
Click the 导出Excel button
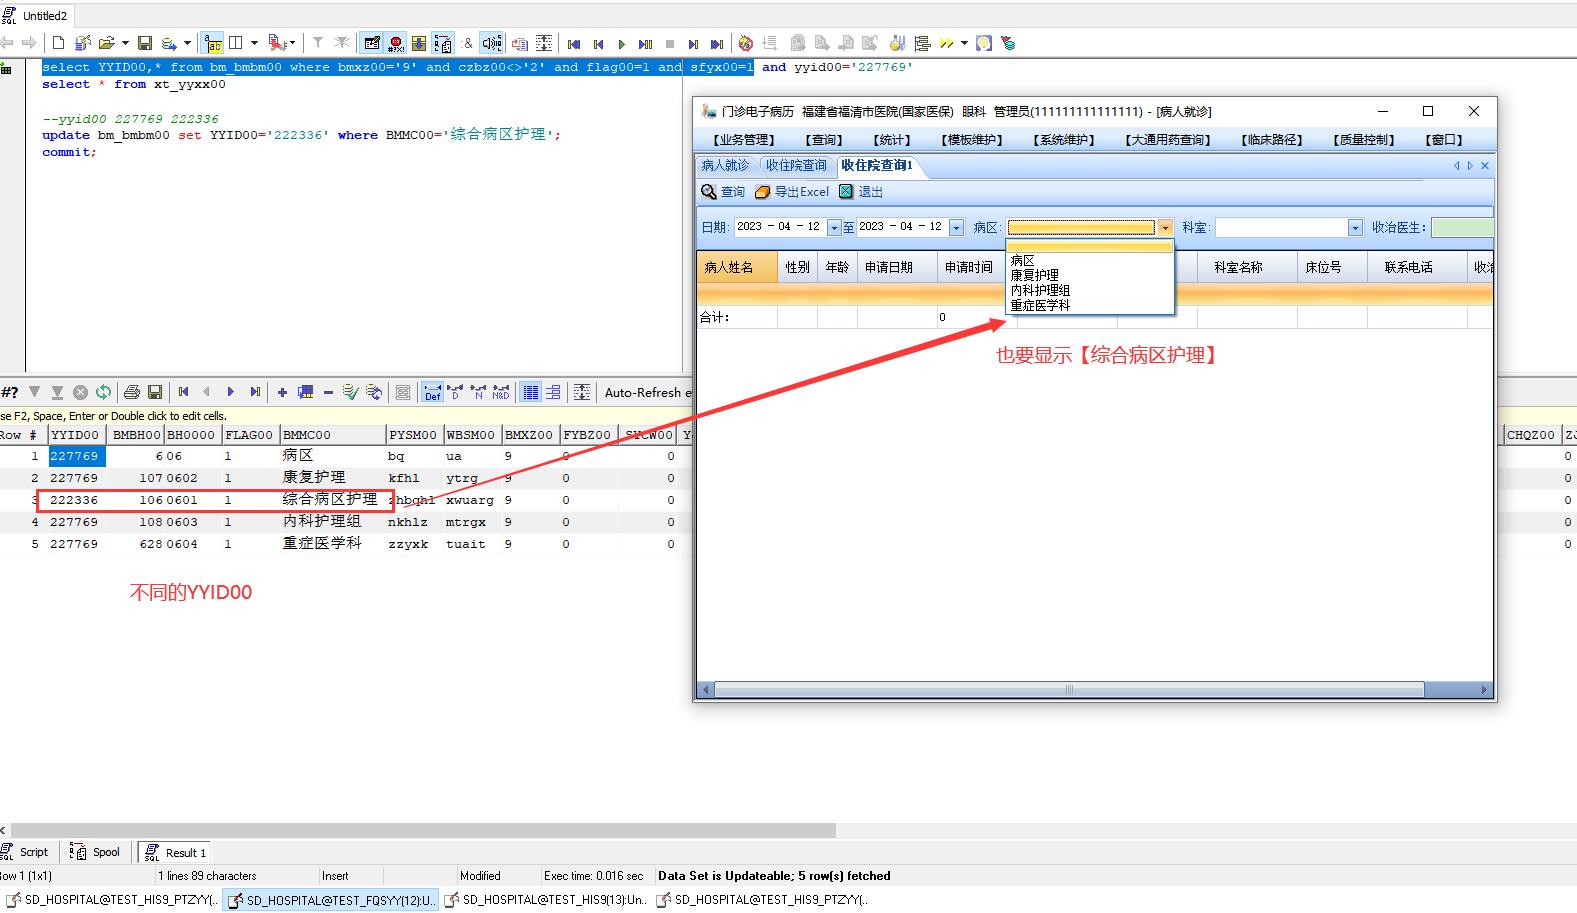coord(792,192)
